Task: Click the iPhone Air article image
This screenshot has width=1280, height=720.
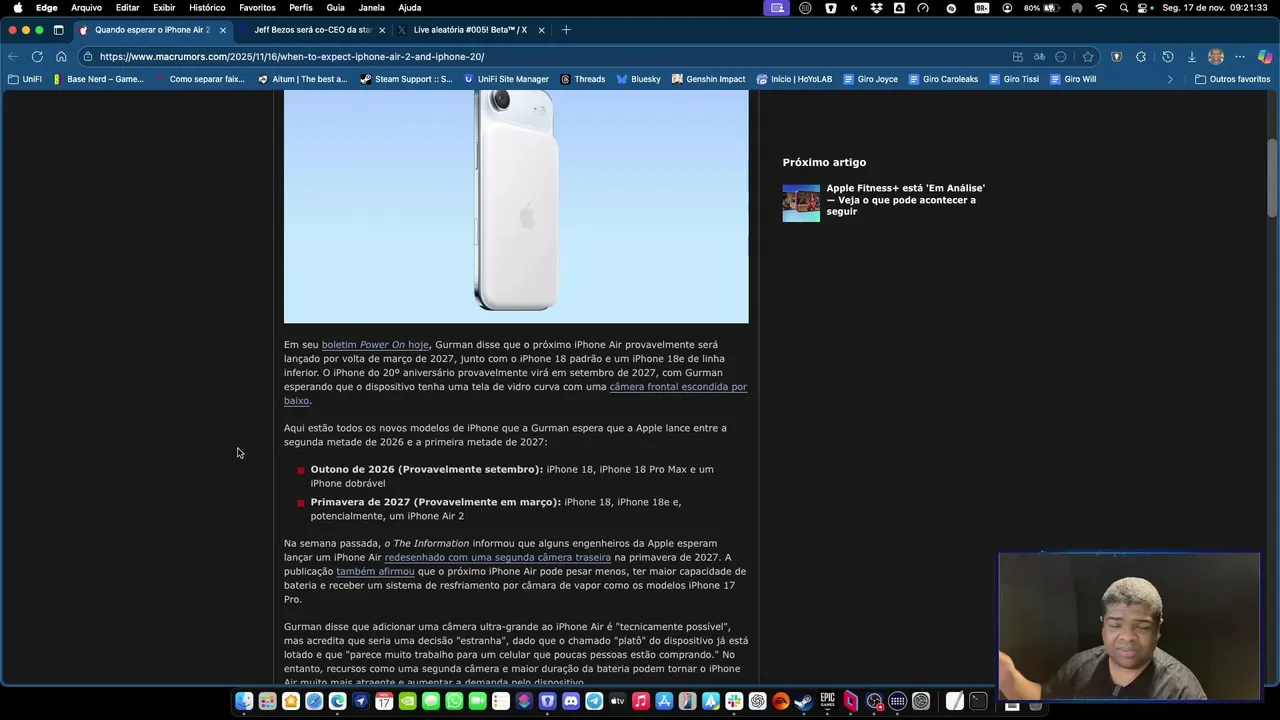Action: pyautogui.click(x=516, y=207)
